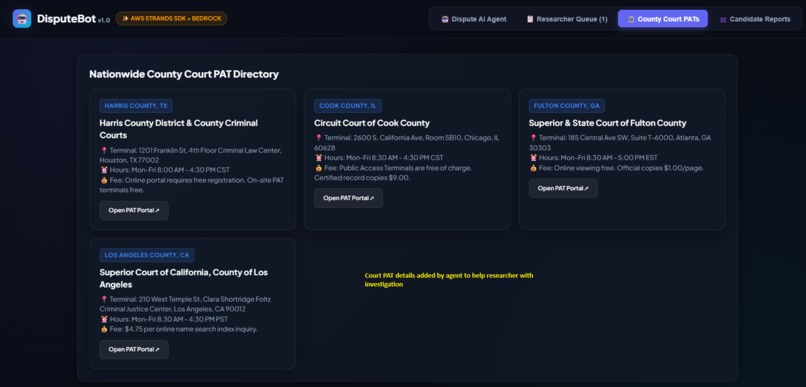The width and height of the screenshot is (806, 387).
Task: Click the Cook County fee money icon
Action: 319,168
